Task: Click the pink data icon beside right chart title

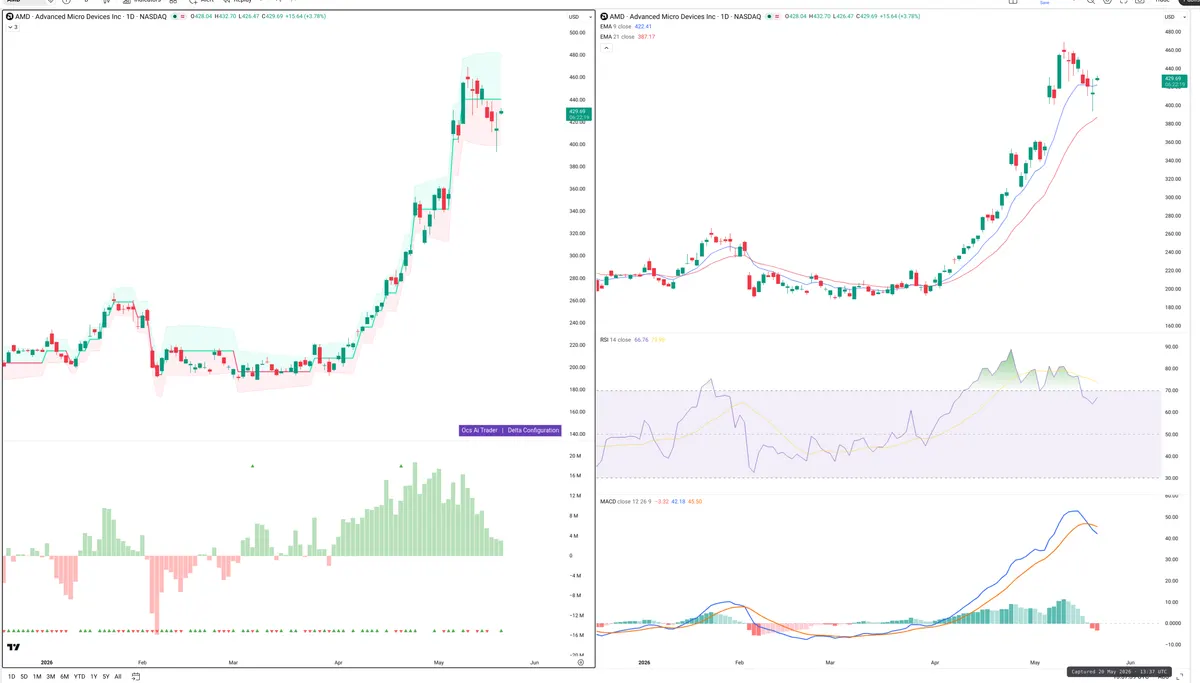Action: (x=777, y=17)
